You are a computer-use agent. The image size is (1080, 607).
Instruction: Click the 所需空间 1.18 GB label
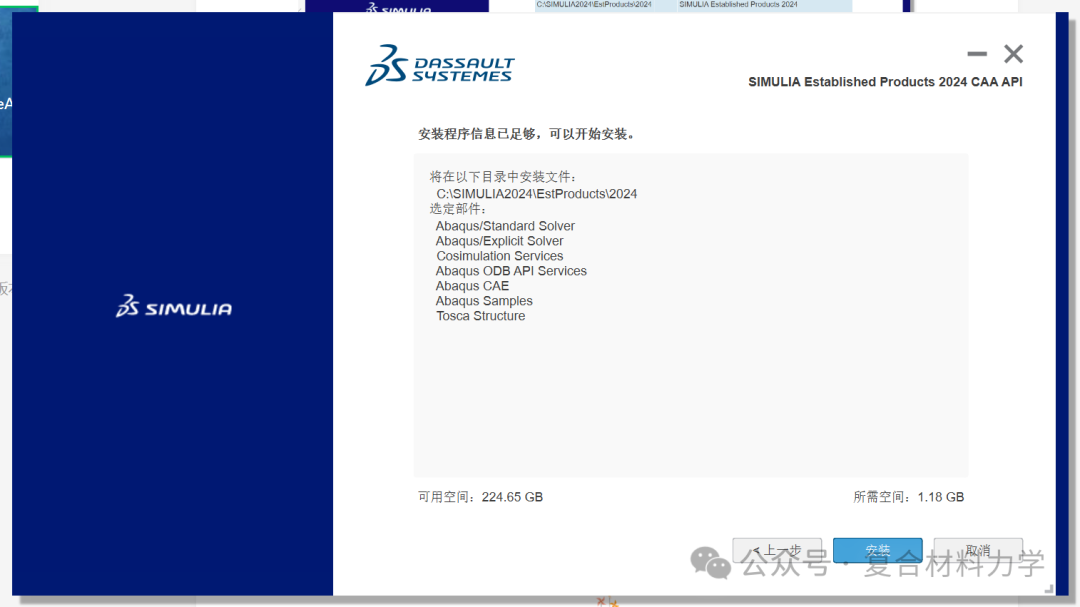908,497
